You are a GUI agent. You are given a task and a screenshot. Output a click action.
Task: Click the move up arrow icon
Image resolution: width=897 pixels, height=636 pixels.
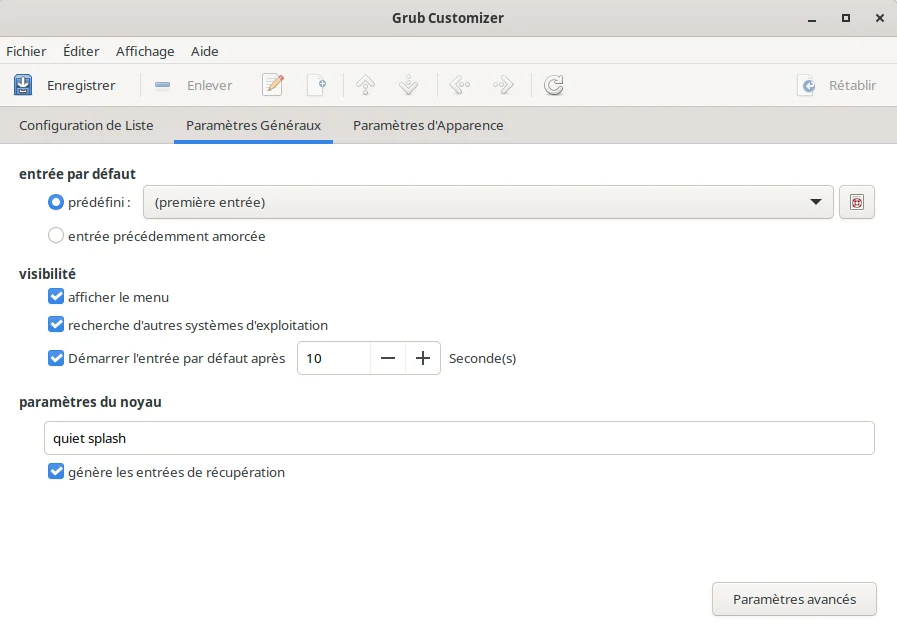[366, 85]
